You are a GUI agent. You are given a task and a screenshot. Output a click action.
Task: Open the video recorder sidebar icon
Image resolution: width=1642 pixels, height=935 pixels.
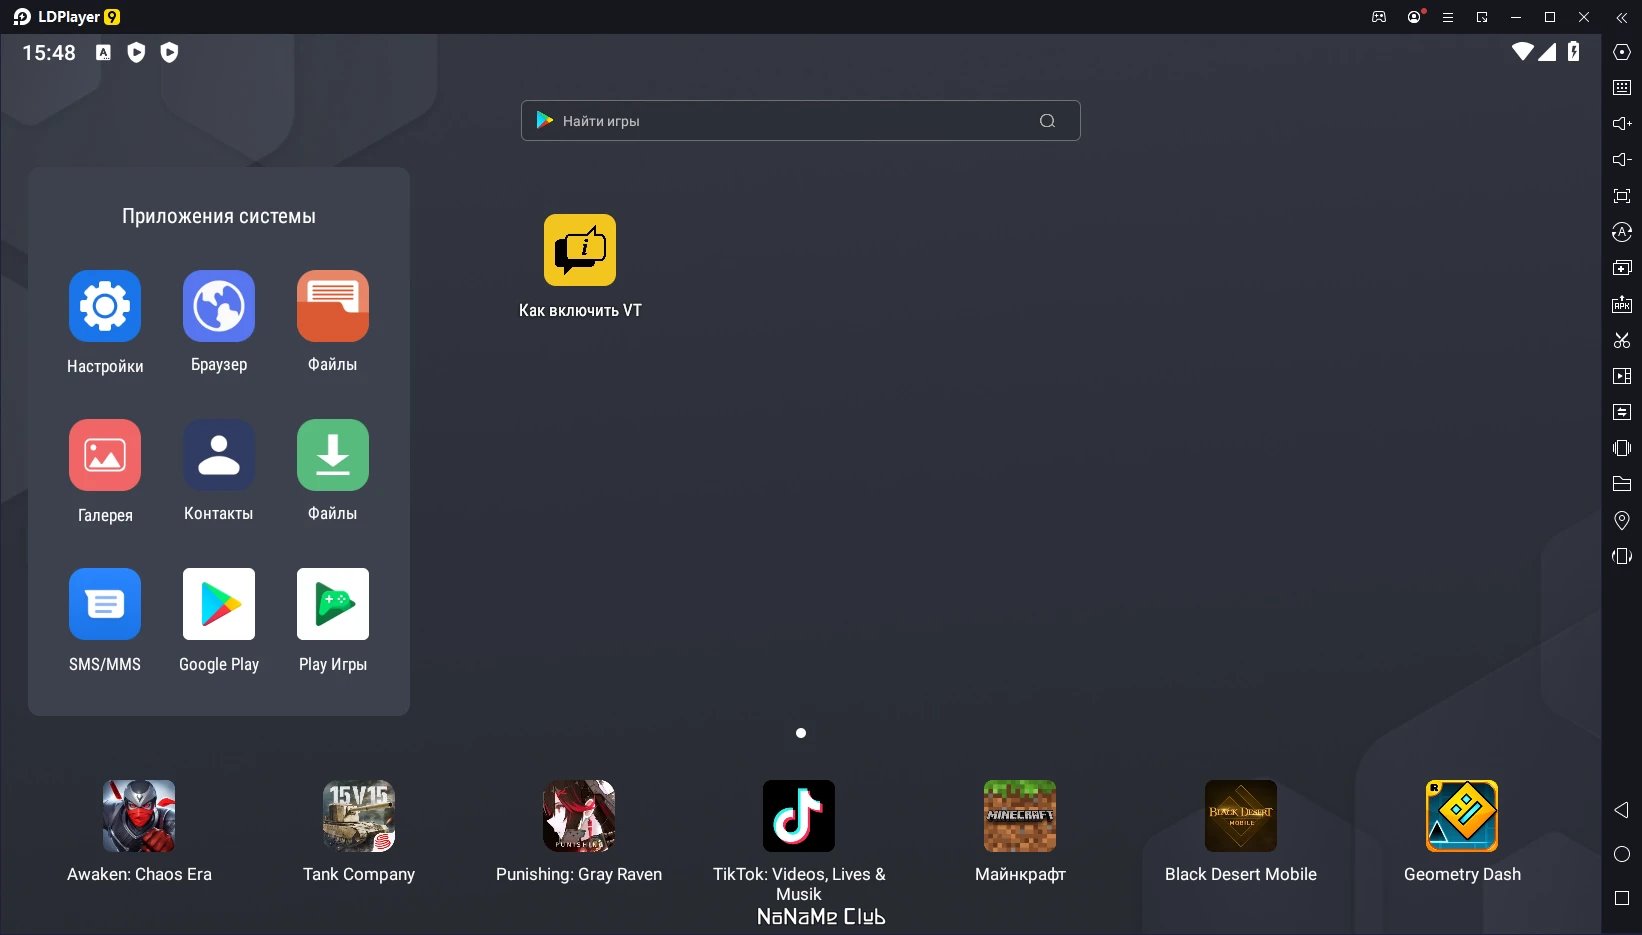[1622, 376]
